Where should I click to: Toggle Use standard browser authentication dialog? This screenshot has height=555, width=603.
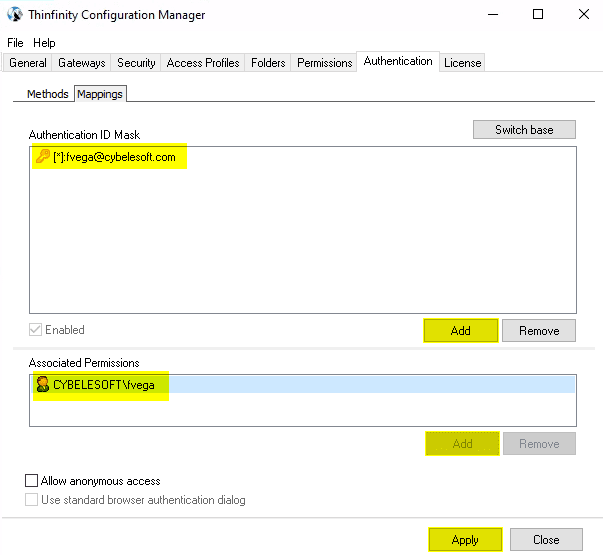pos(32,500)
